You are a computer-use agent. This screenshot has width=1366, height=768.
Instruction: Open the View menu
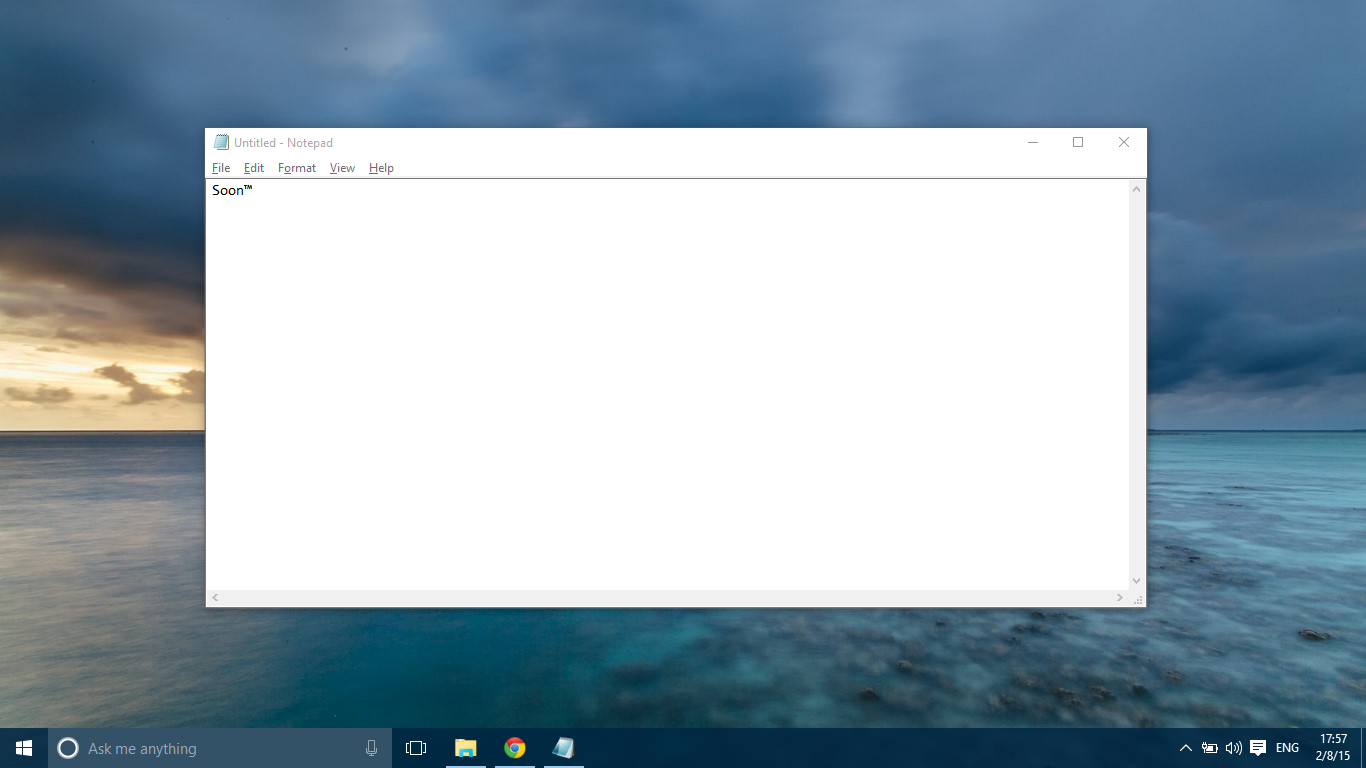[342, 167]
